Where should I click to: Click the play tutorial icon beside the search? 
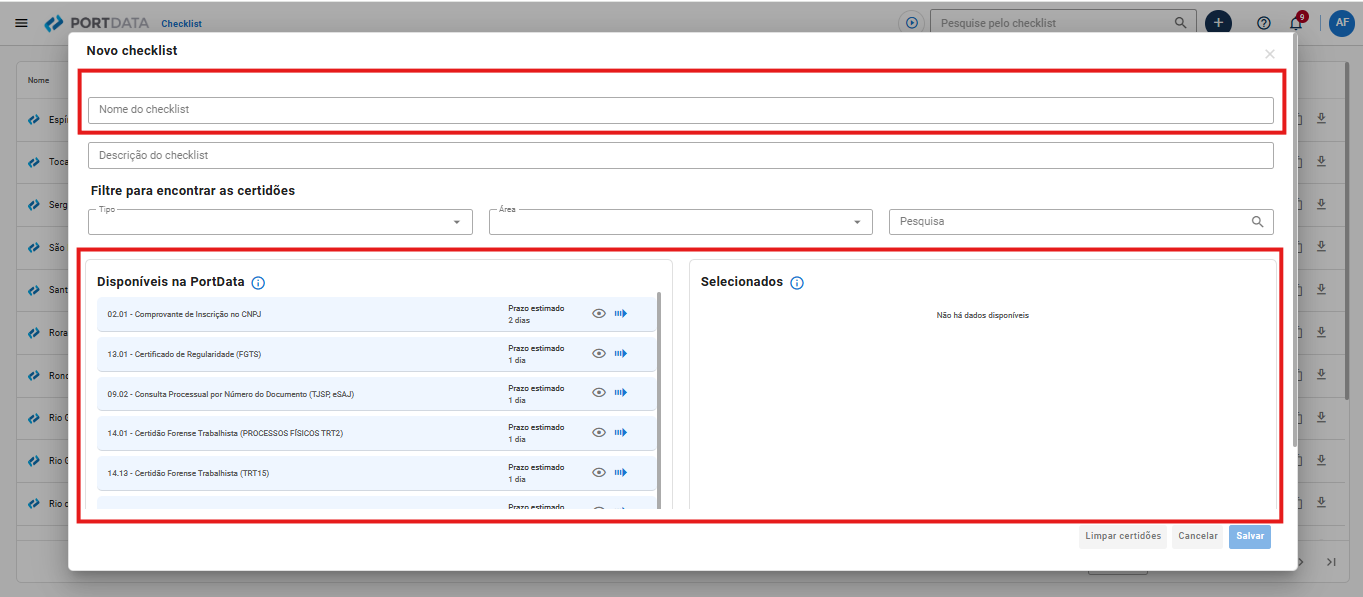pos(911,23)
